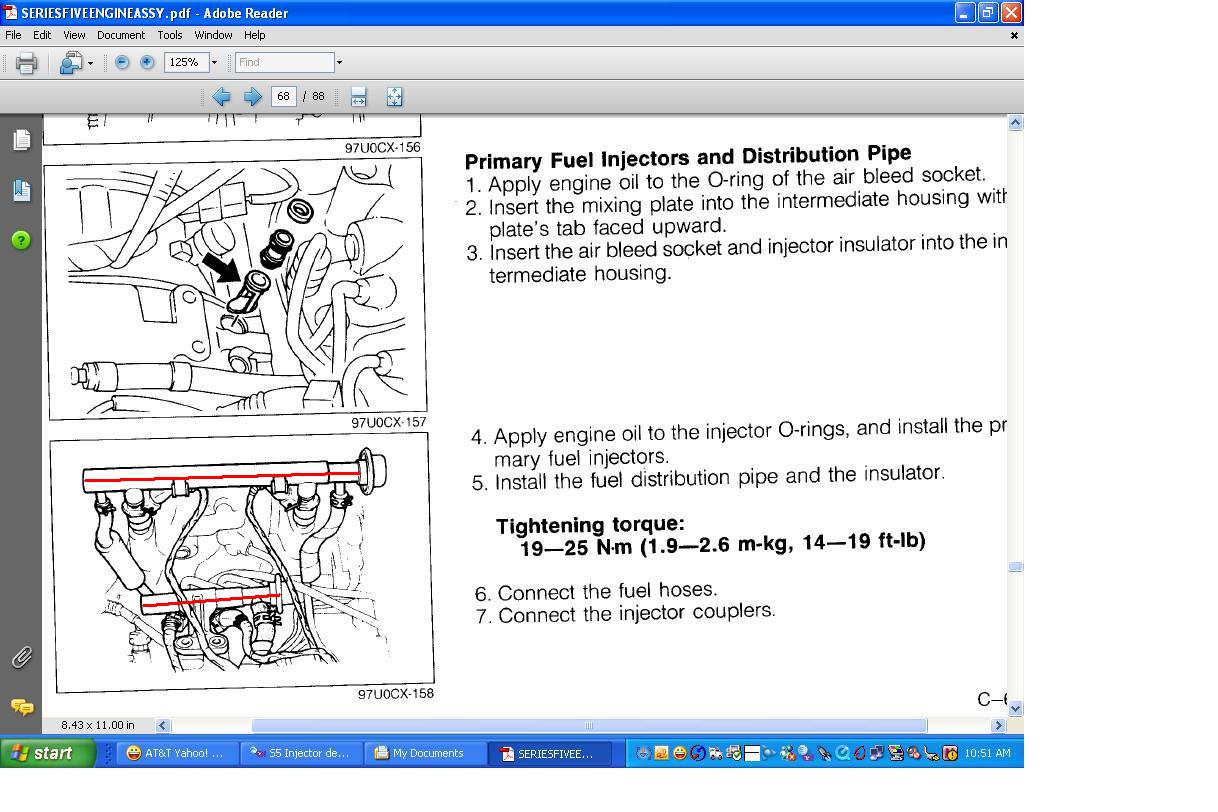Go to previous page arrow
Viewport: 1218px width, 812px height.
[221, 96]
